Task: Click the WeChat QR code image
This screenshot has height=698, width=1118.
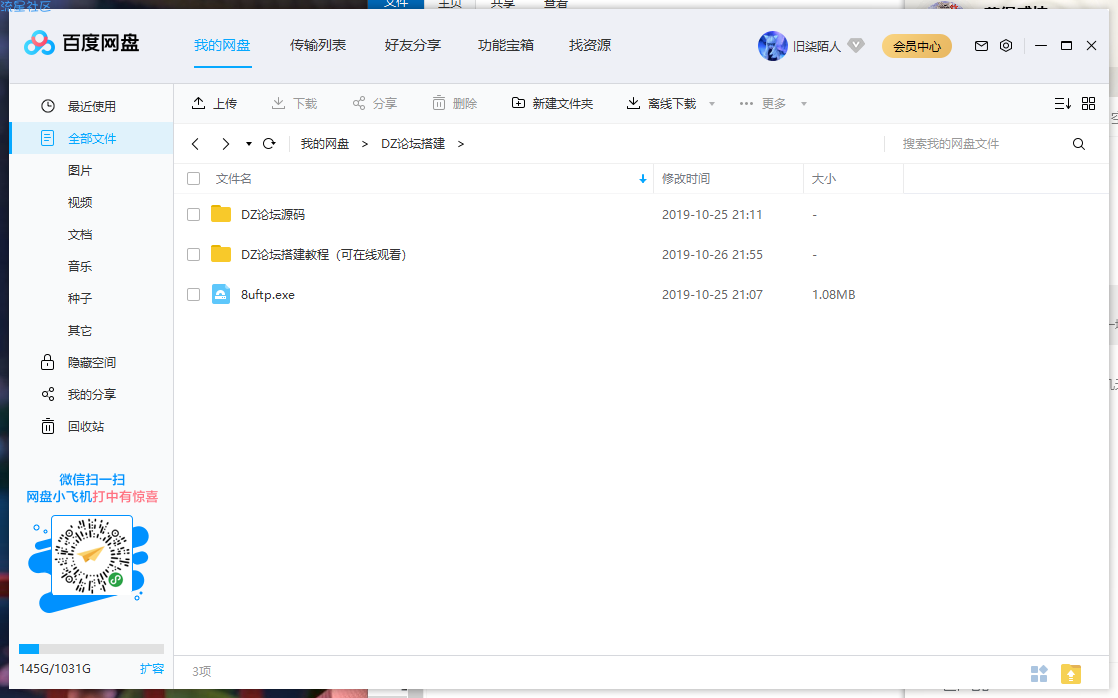Action: (x=92, y=555)
